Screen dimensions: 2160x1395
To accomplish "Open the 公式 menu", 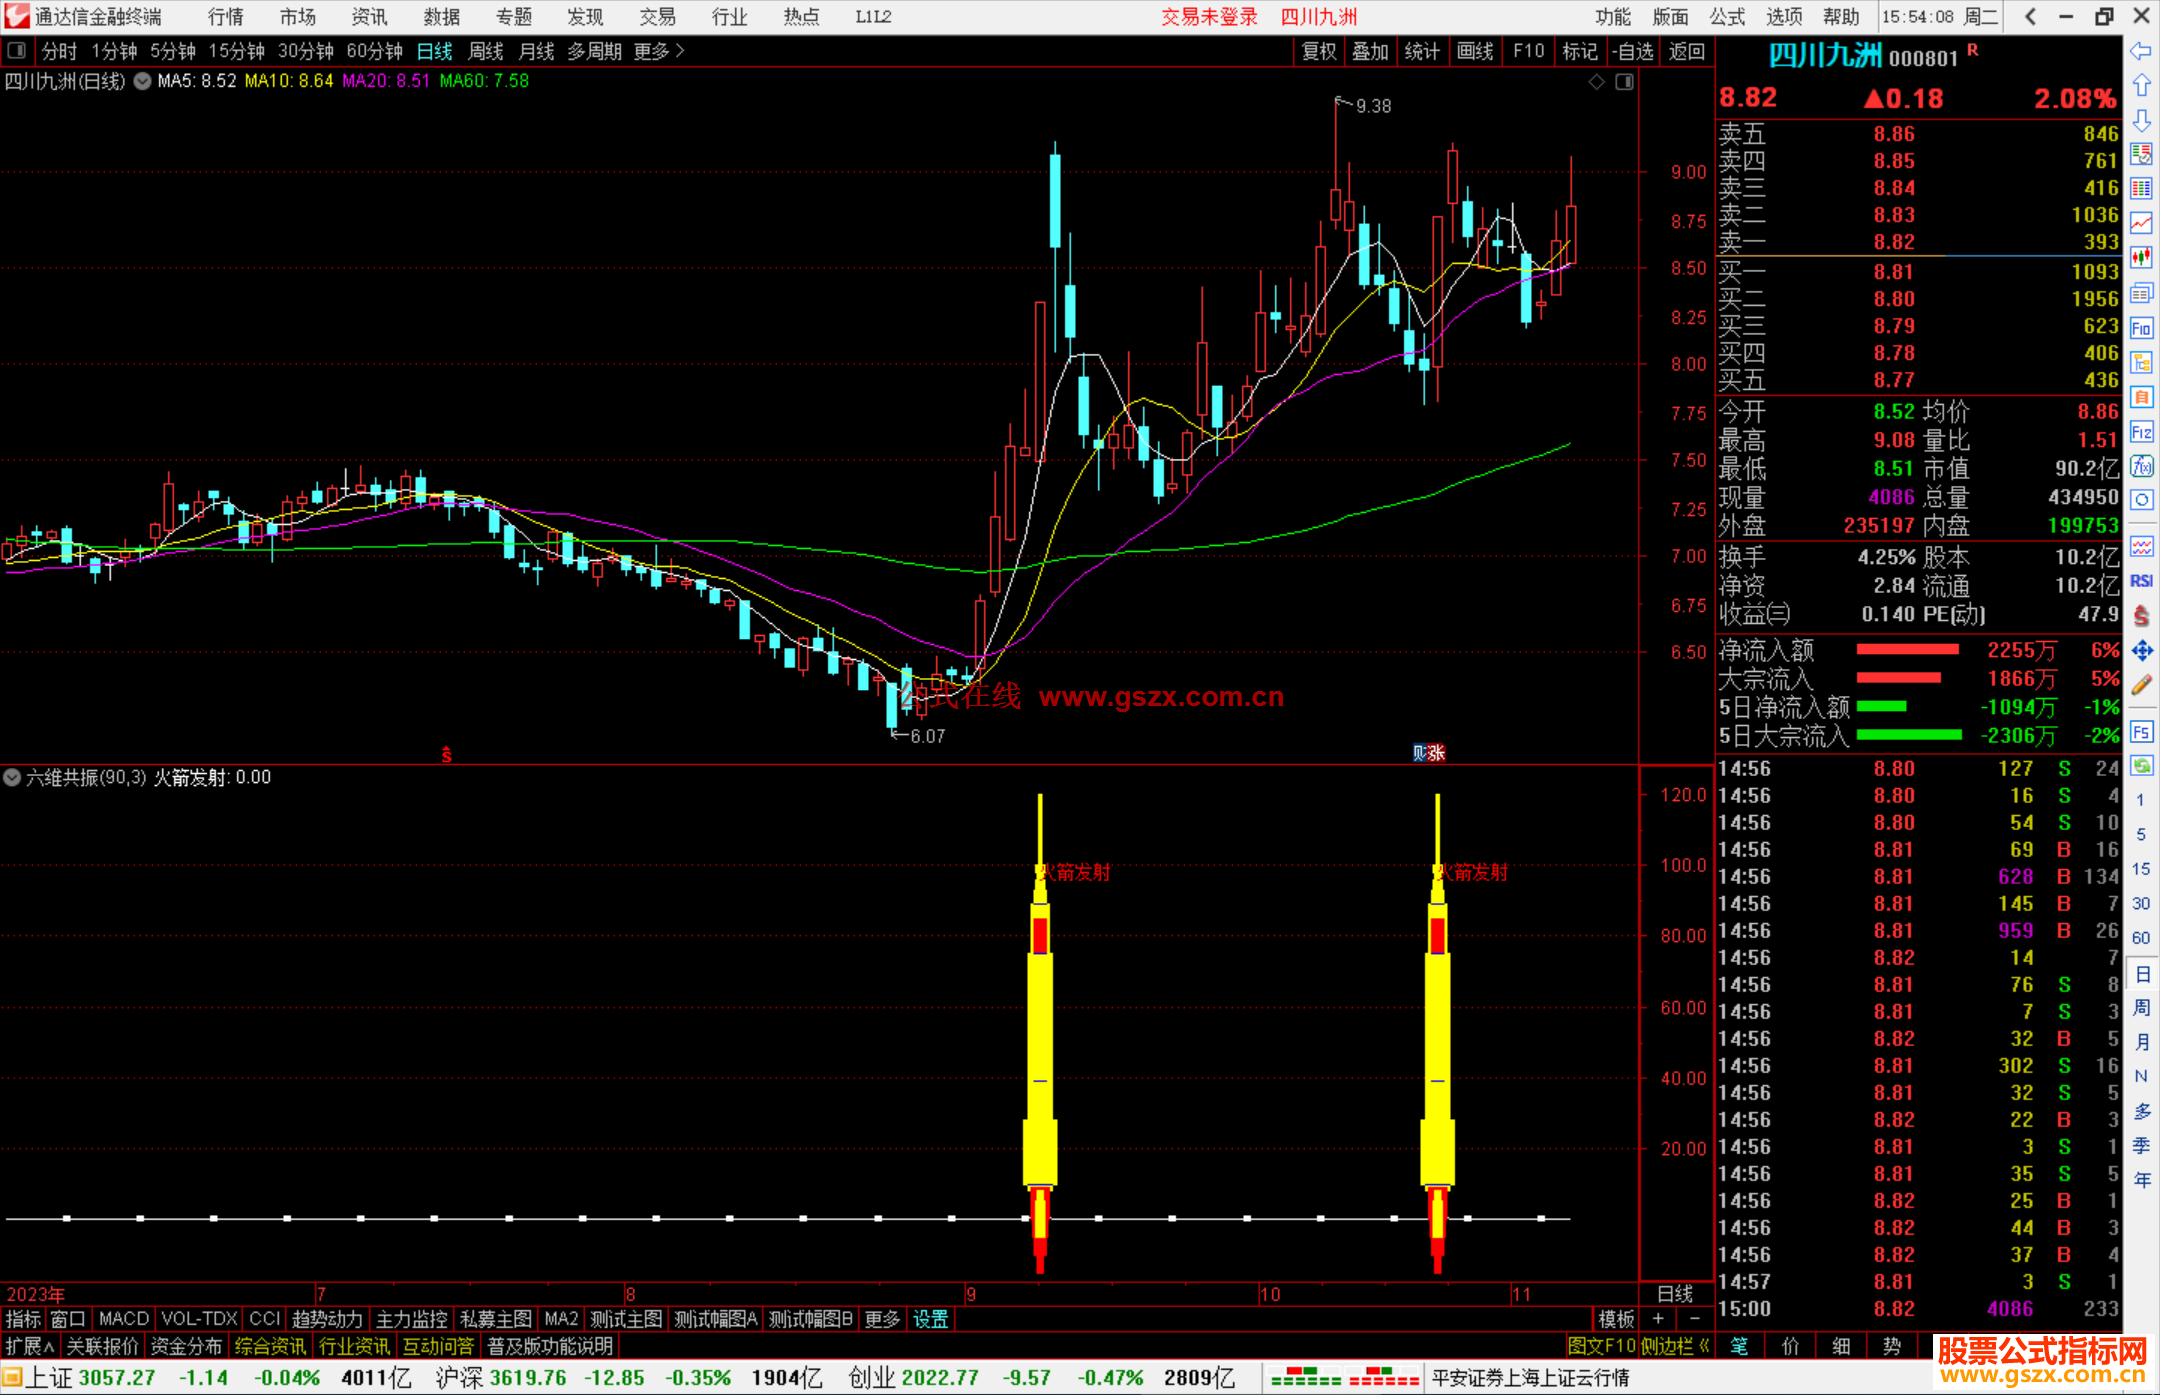I will 1727,17.
